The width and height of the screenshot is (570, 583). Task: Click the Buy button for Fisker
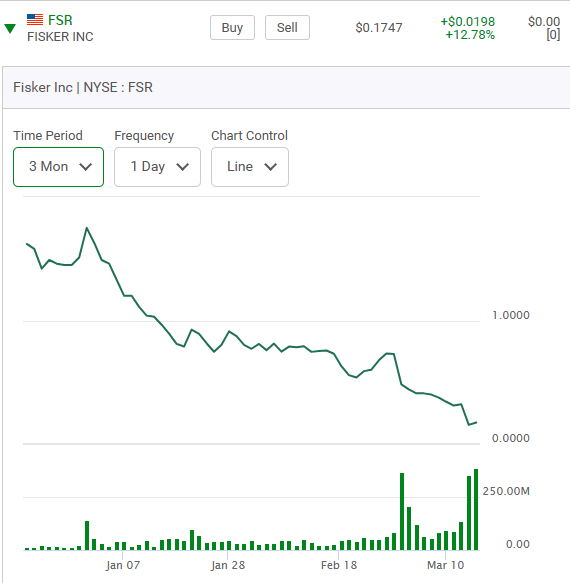click(232, 28)
